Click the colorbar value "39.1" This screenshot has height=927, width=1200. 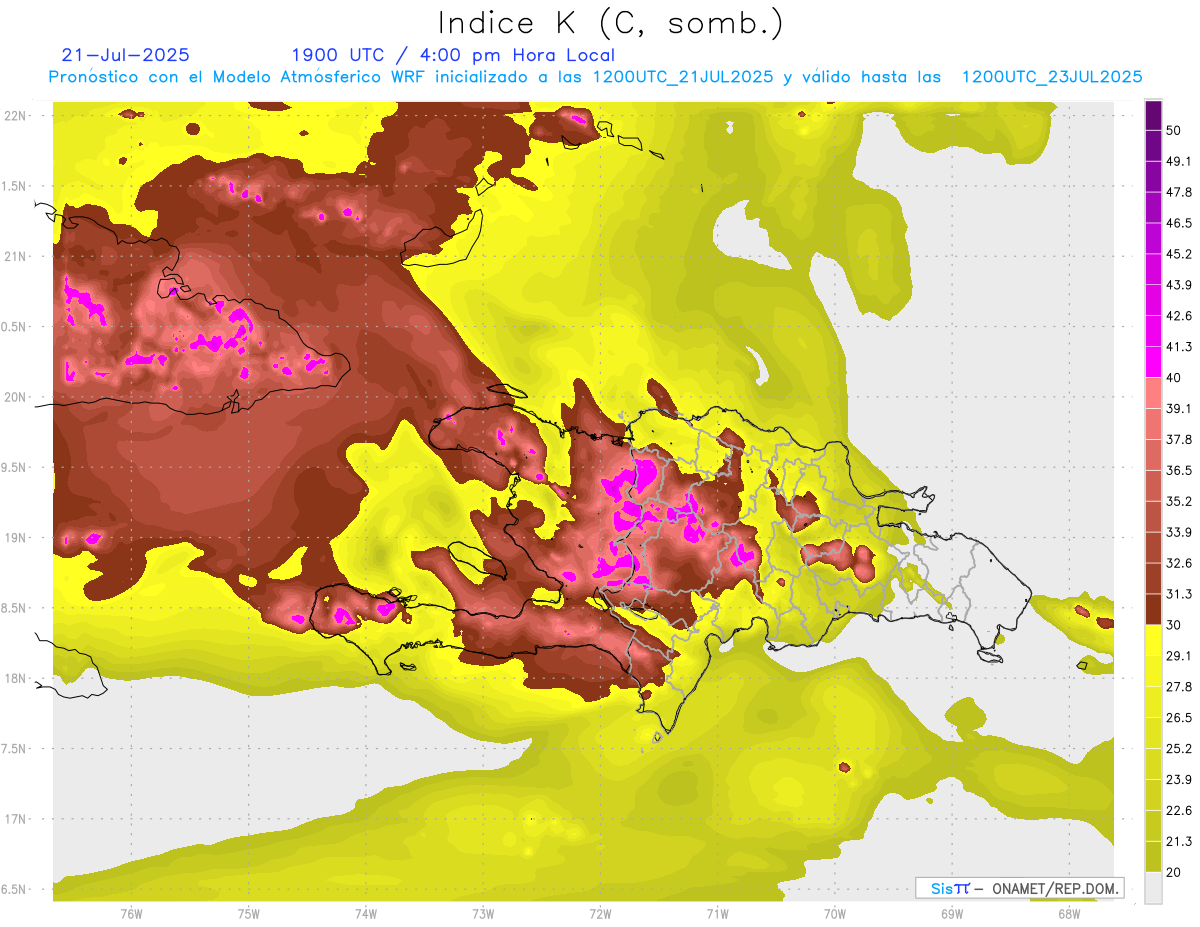click(1179, 408)
